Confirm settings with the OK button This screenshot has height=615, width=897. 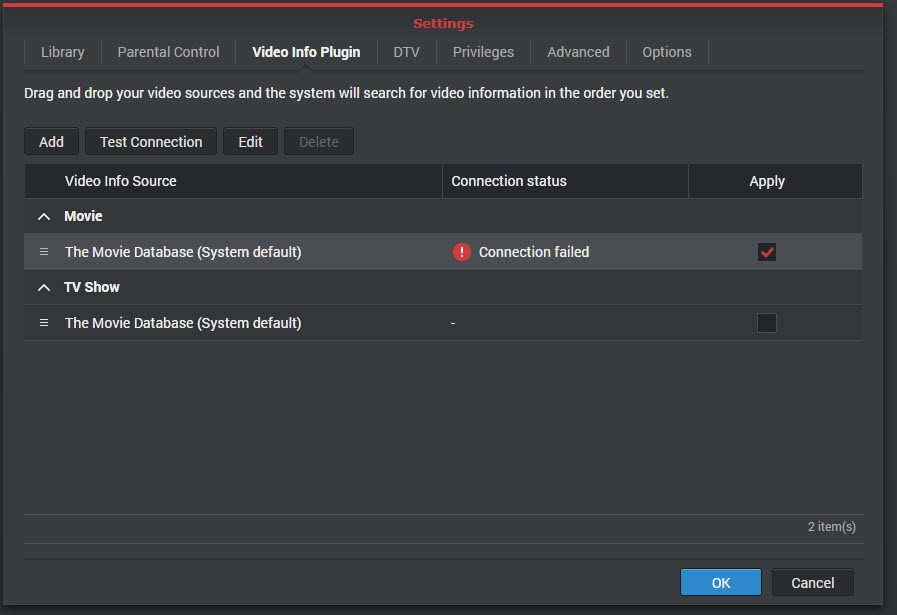pos(721,583)
